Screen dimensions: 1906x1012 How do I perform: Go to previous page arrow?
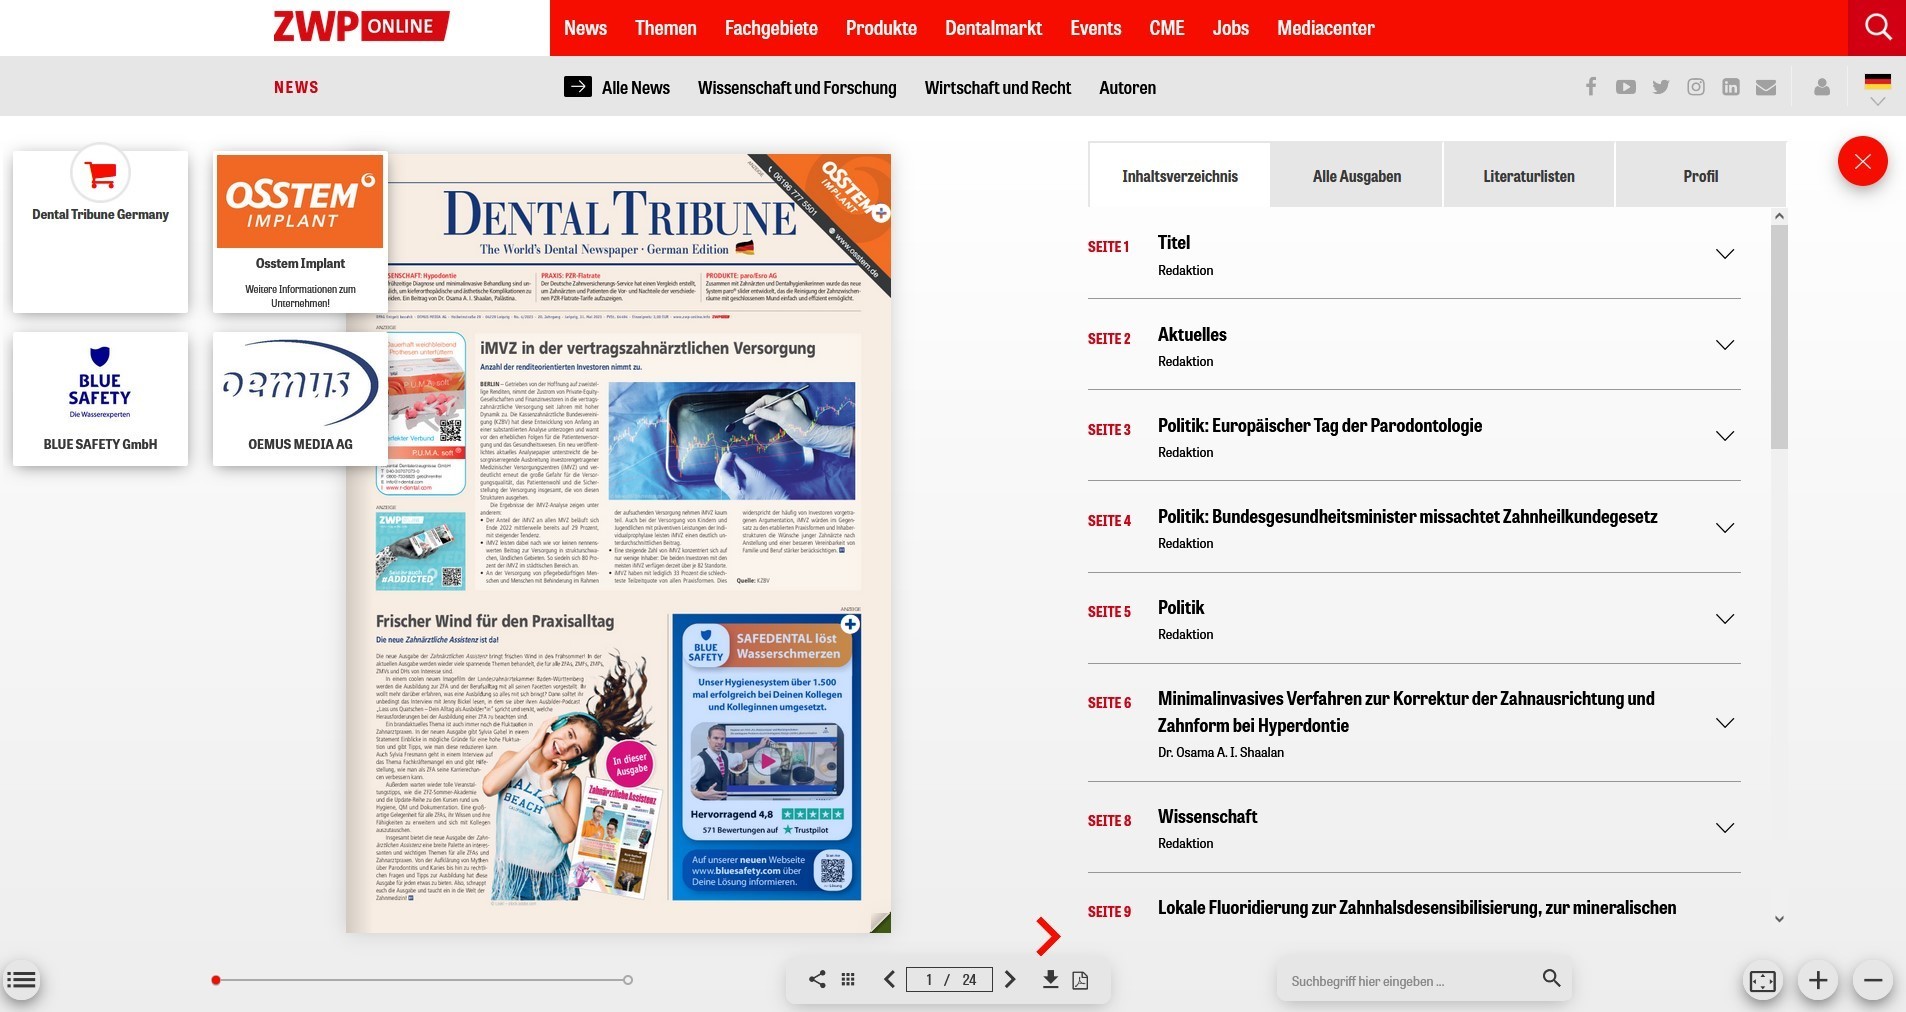click(x=889, y=980)
